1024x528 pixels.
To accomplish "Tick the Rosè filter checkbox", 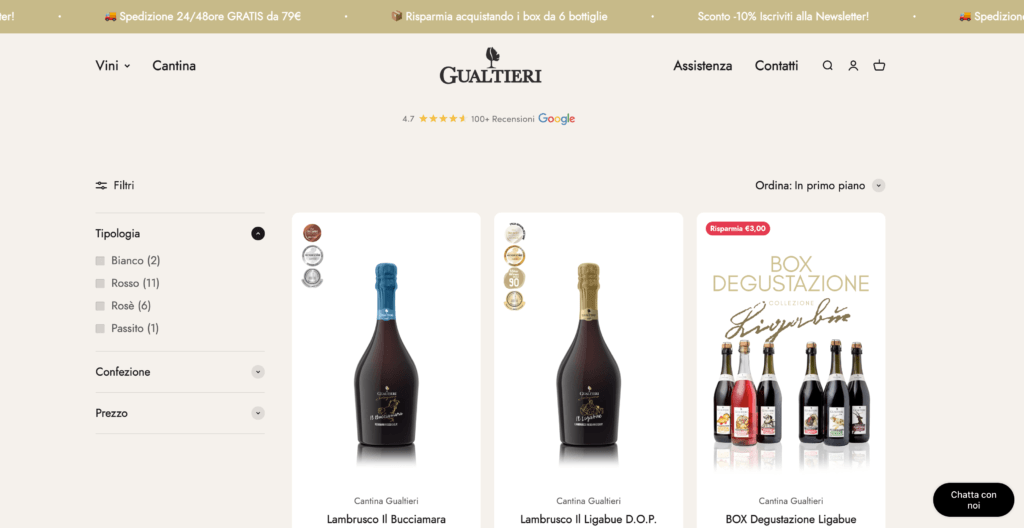I will click(100, 306).
